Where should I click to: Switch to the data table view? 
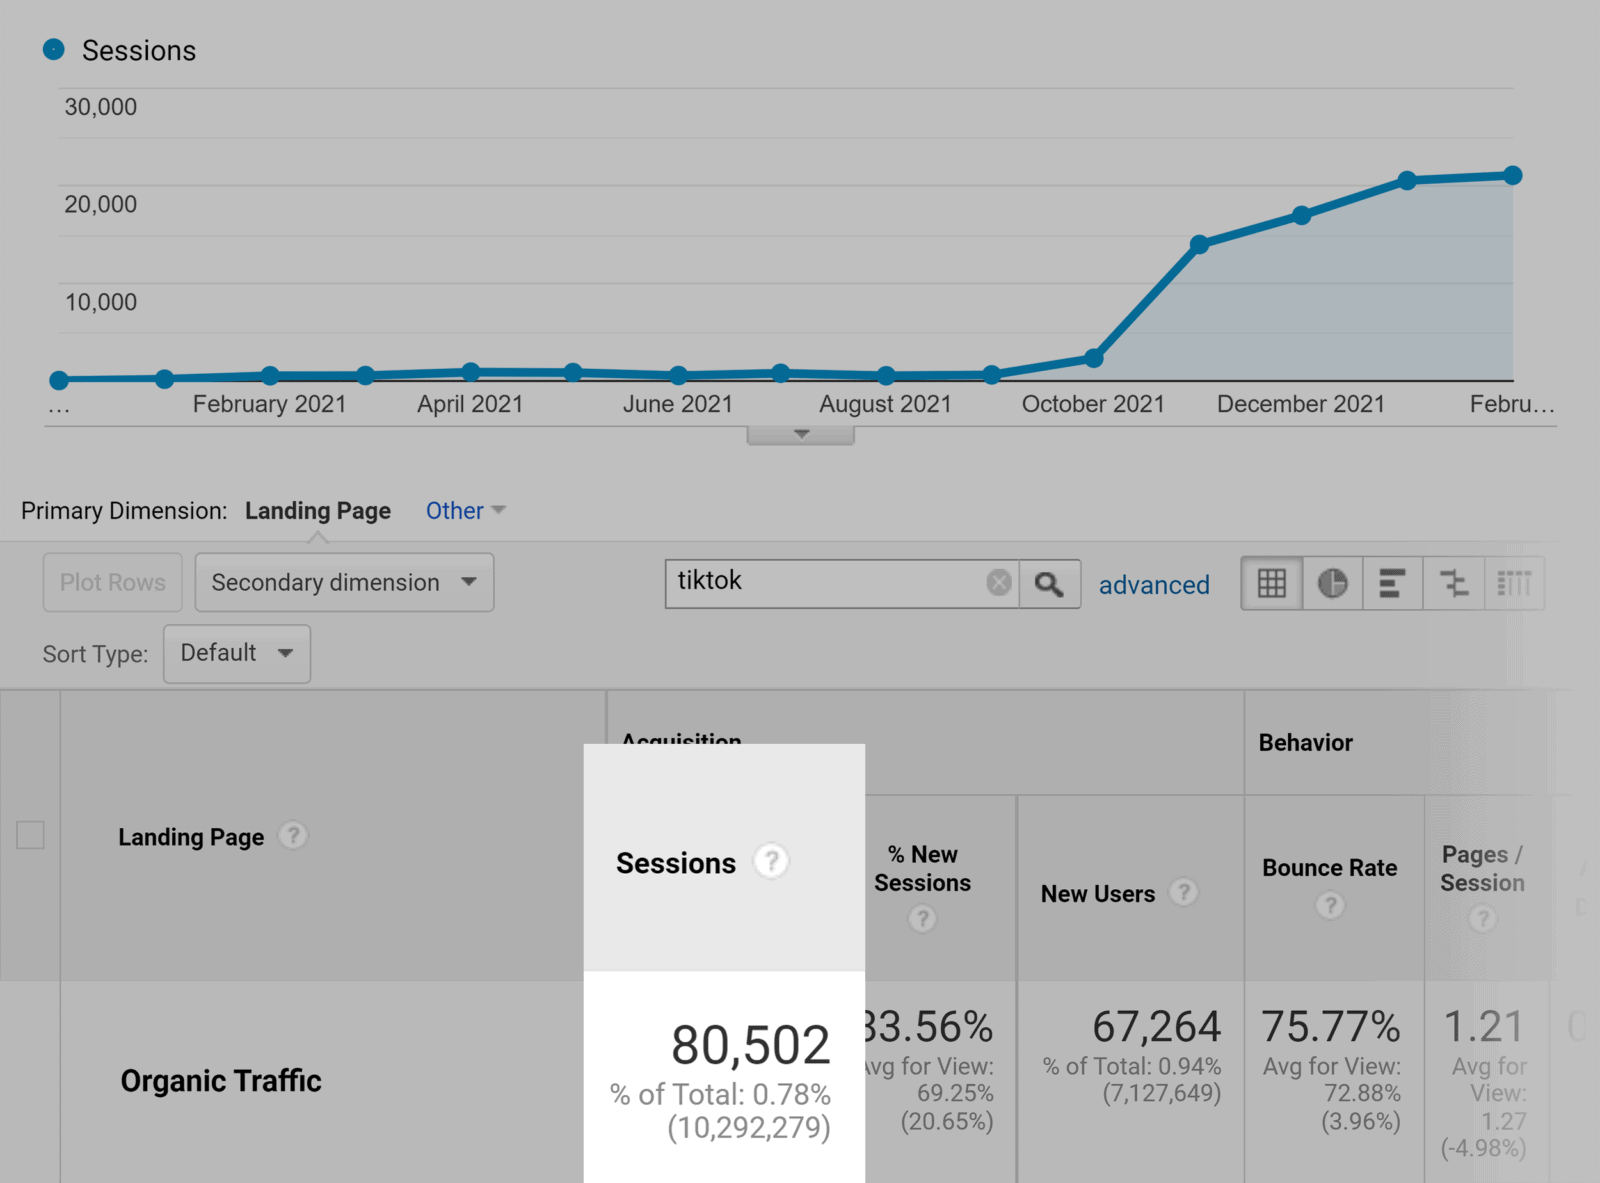point(1271,582)
